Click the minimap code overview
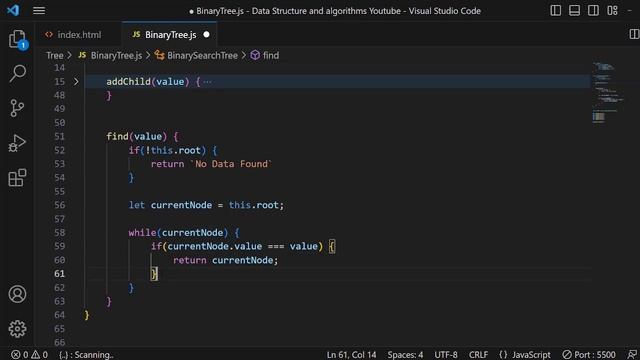Screen dimensions: 640x360 tap(607, 93)
